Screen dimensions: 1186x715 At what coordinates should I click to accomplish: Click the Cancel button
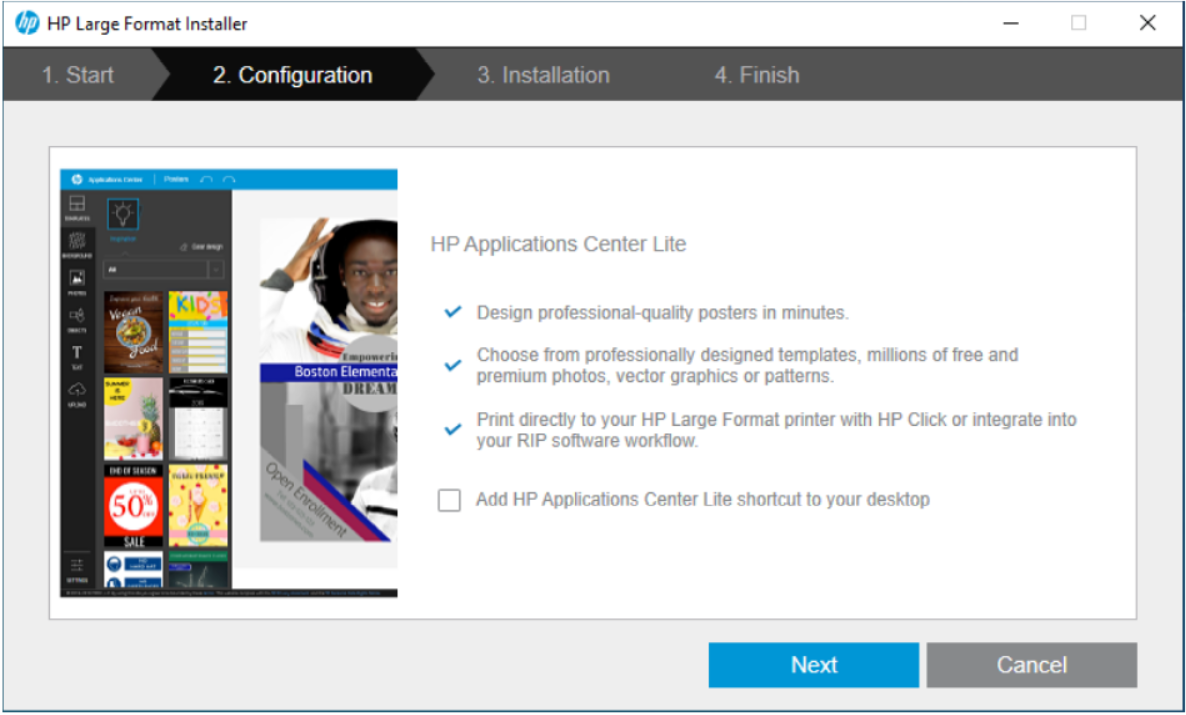(x=1032, y=665)
